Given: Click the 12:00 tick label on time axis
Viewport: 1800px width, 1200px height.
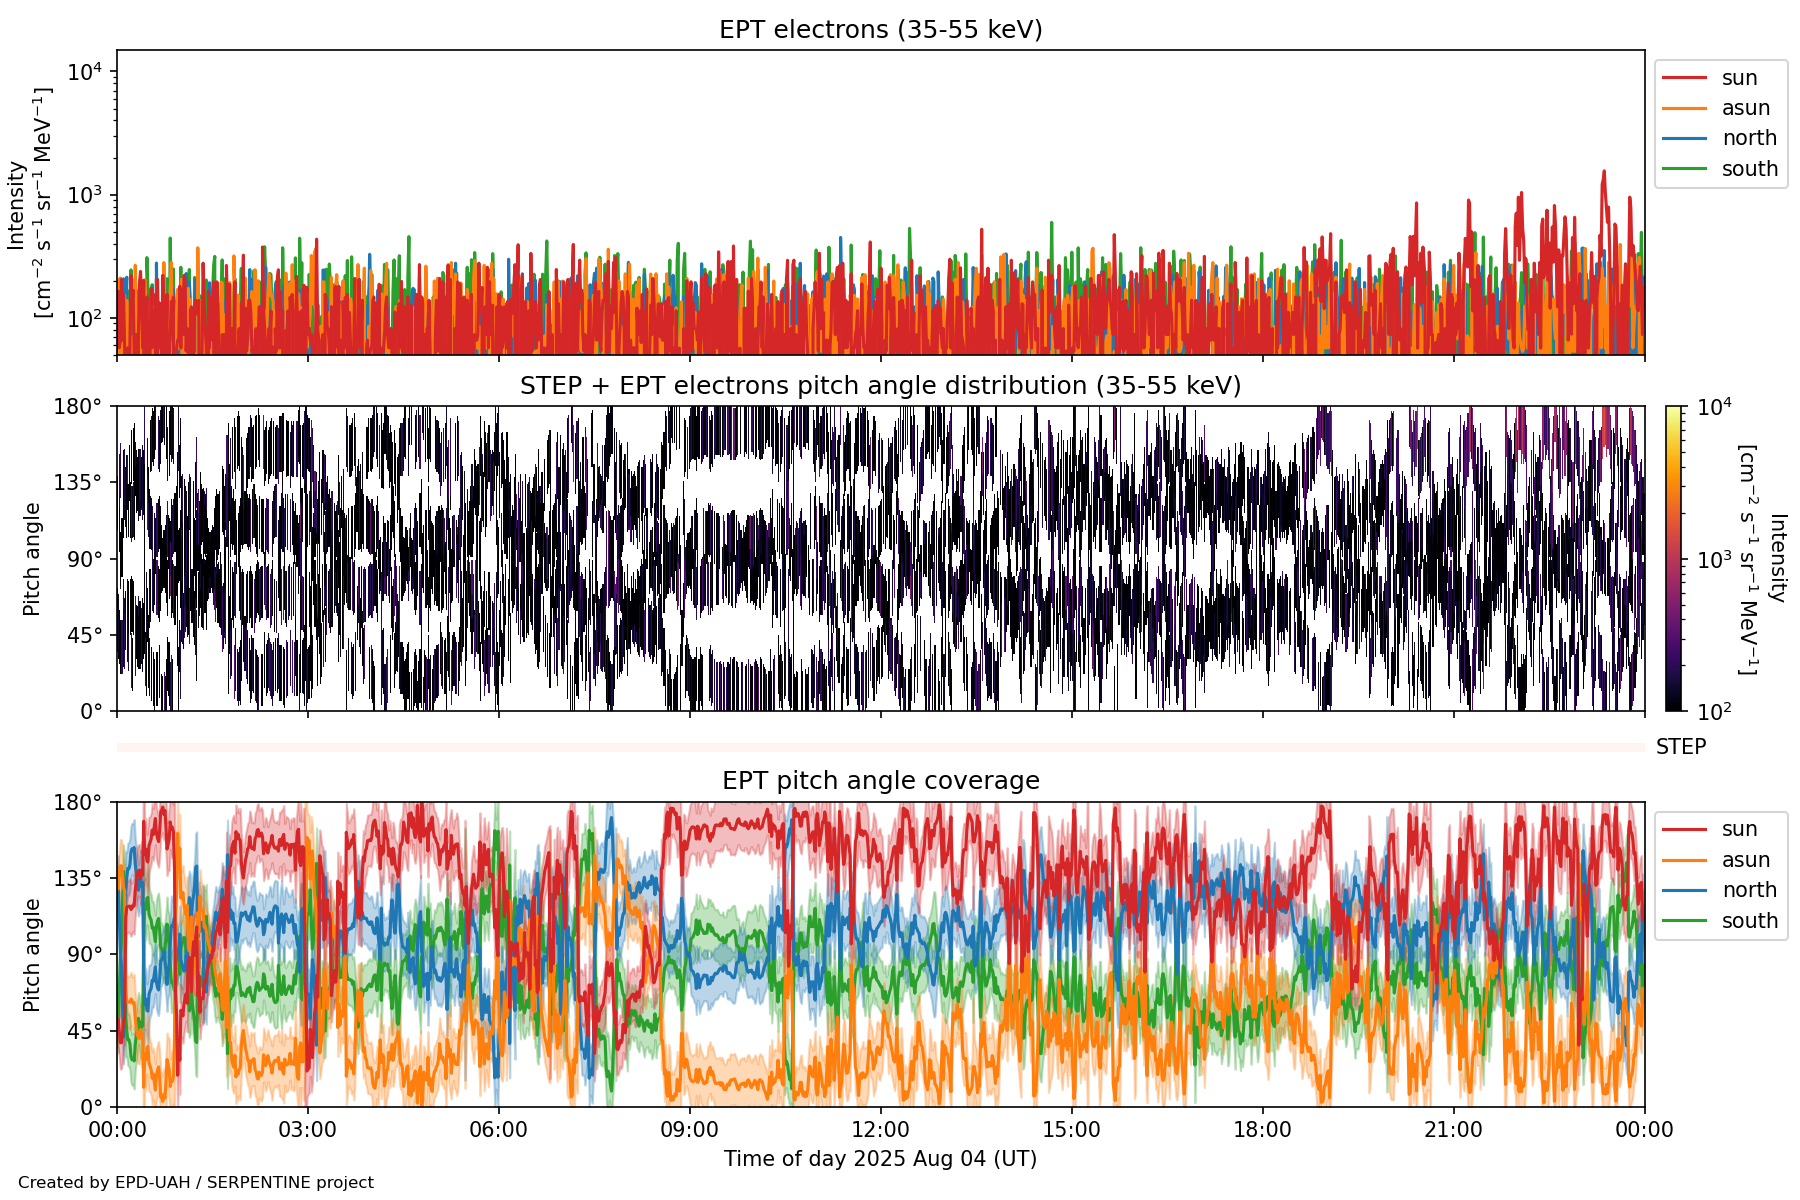Looking at the screenshot, I should [x=880, y=1130].
